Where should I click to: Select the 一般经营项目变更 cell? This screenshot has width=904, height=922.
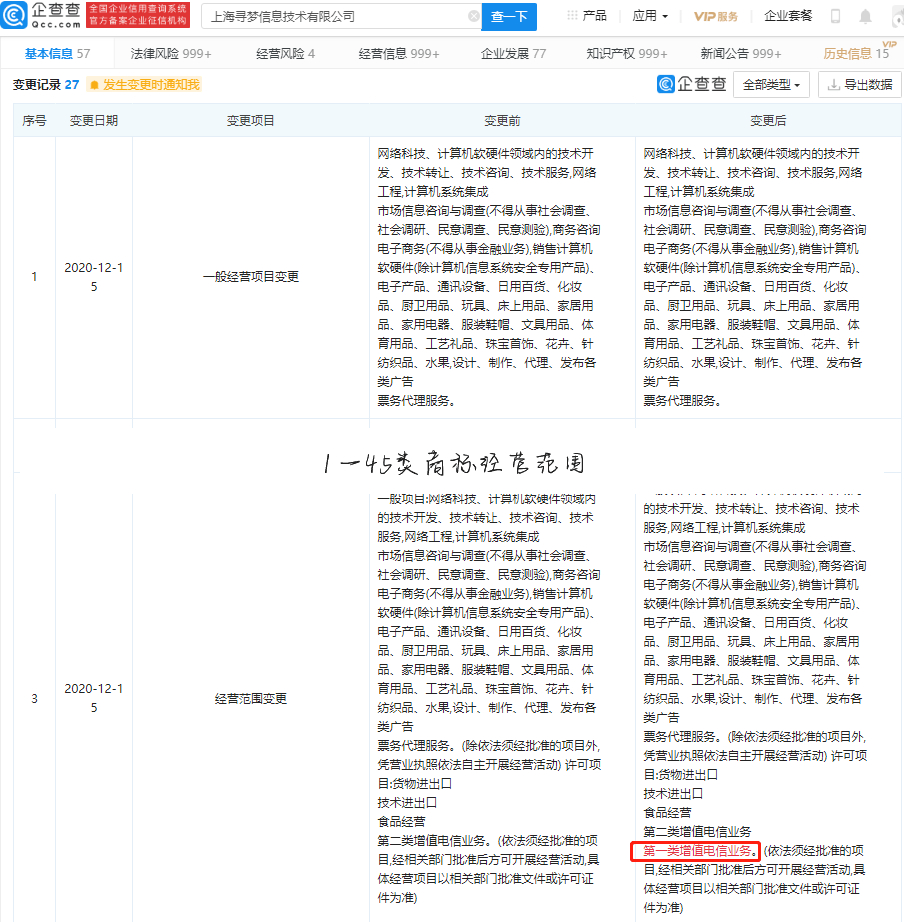click(251, 277)
